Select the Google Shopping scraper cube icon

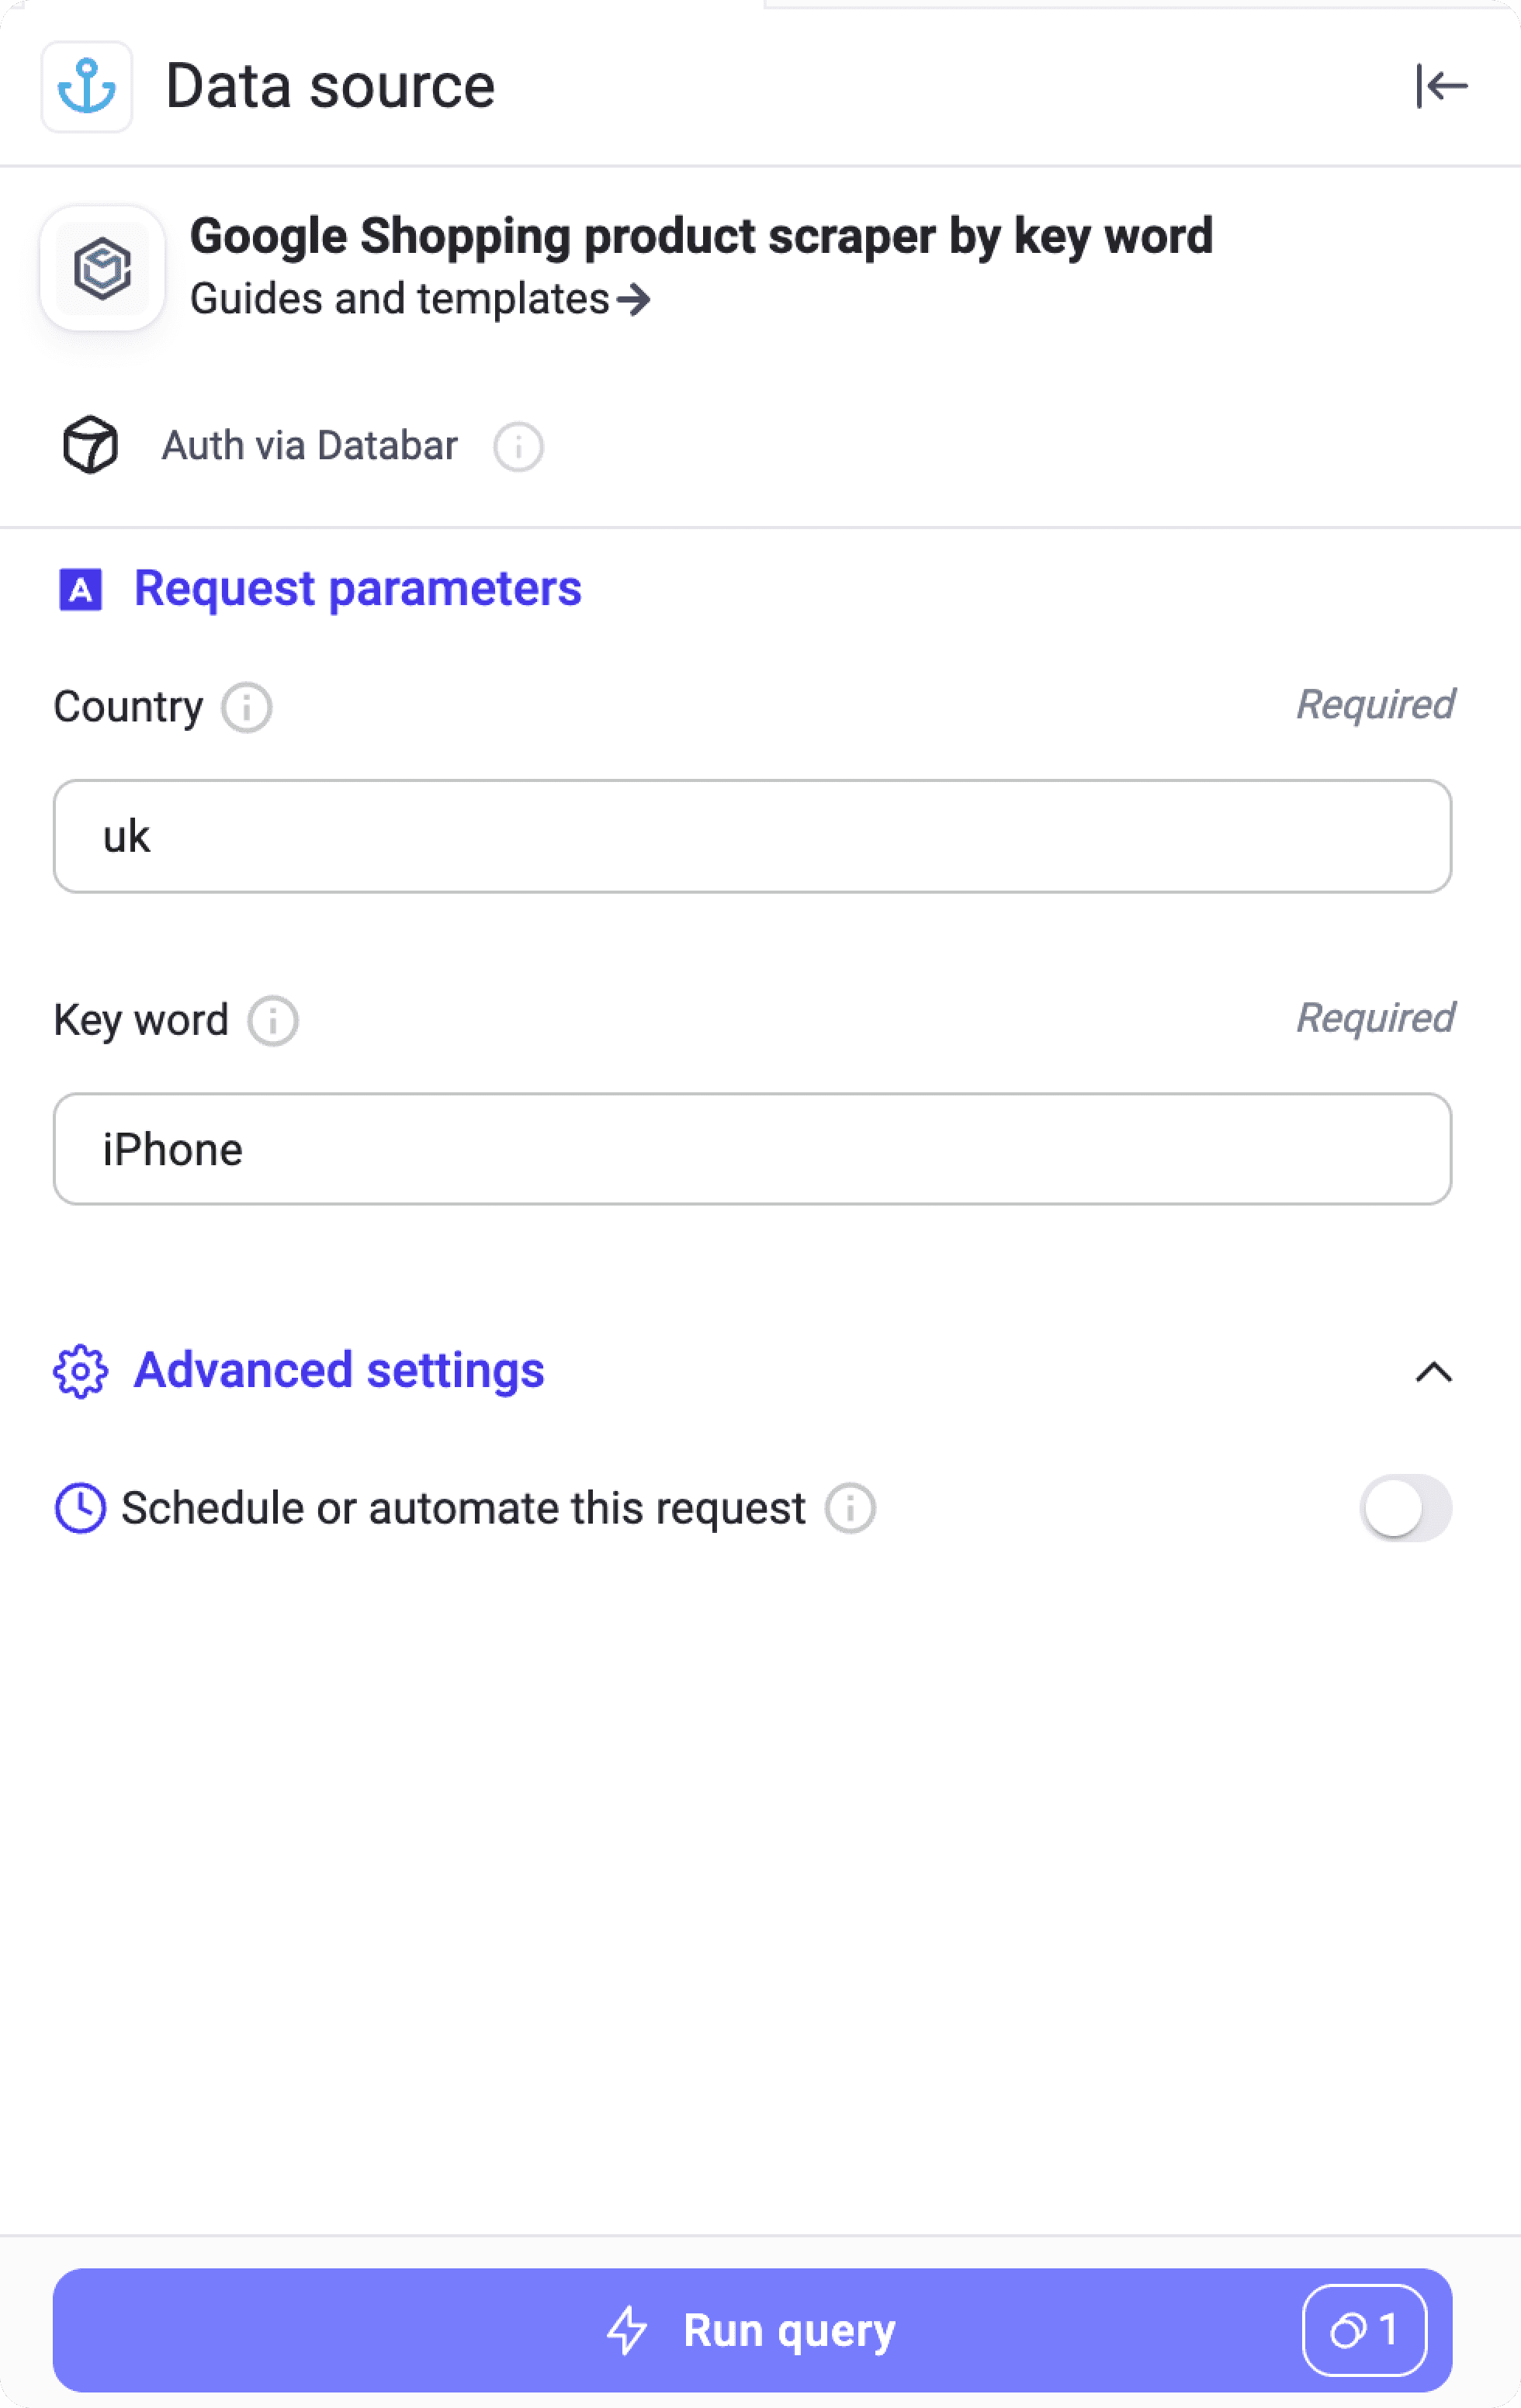tap(102, 268)
